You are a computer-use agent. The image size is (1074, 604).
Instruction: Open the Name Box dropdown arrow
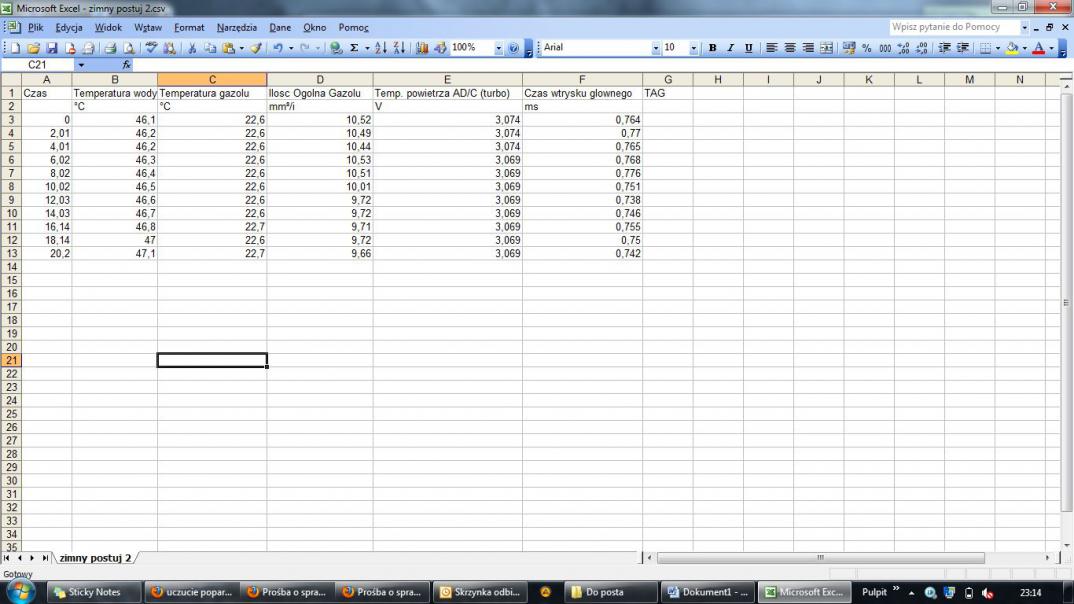[x=81, y=64]
